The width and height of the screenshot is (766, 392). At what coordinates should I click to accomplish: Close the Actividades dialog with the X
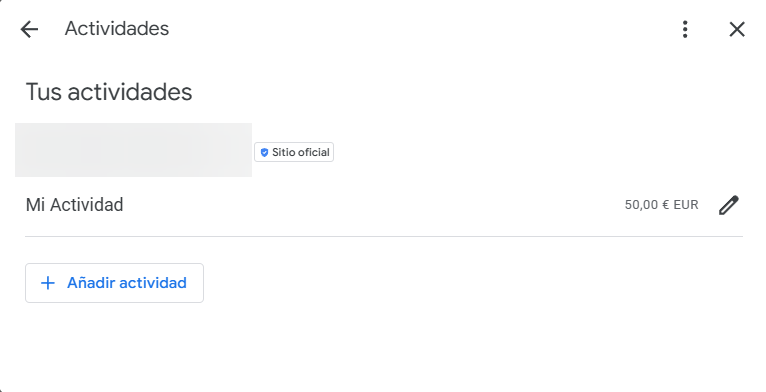[x=737, y=29]
